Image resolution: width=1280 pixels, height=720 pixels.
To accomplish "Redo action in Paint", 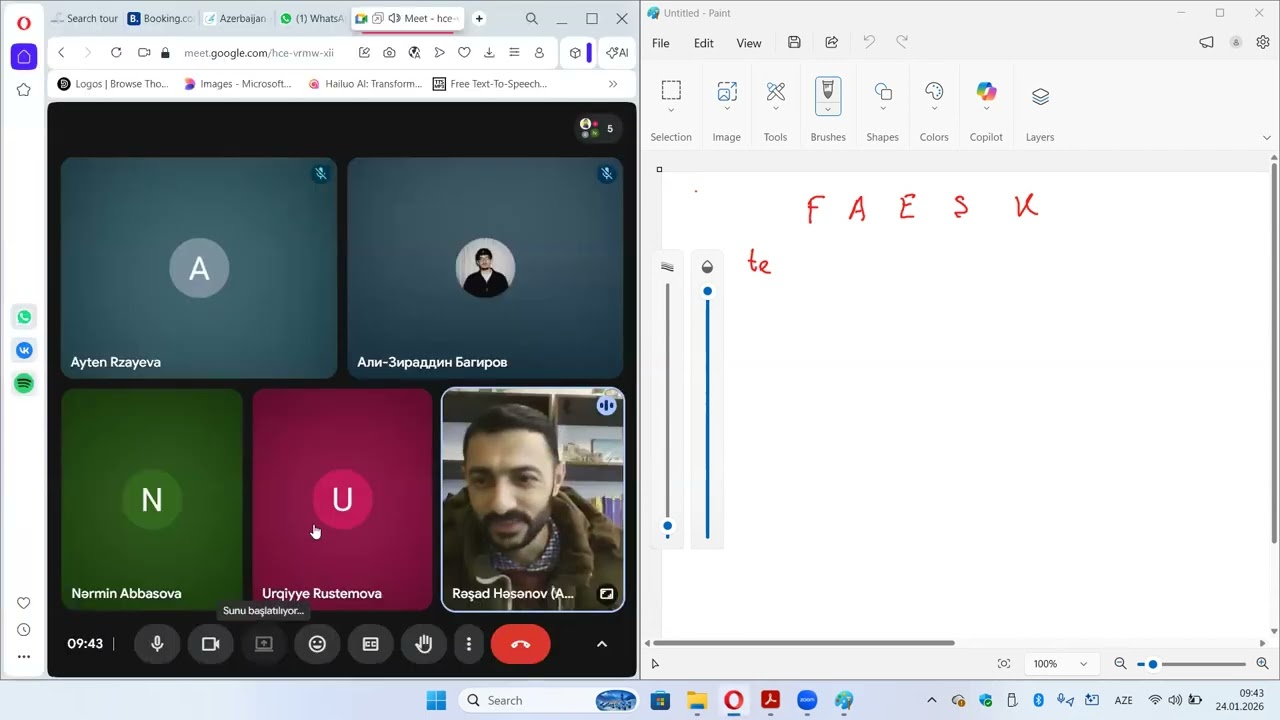I will [902, 42].
